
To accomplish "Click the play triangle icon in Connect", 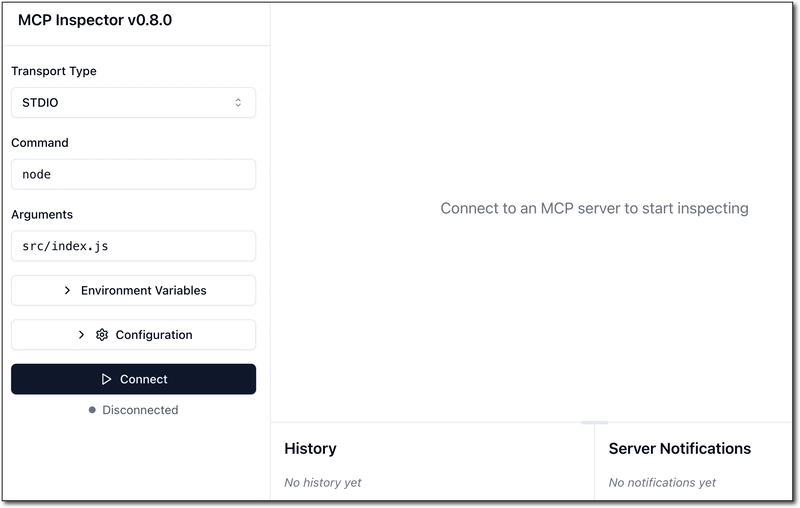I will tap(106, 379).
